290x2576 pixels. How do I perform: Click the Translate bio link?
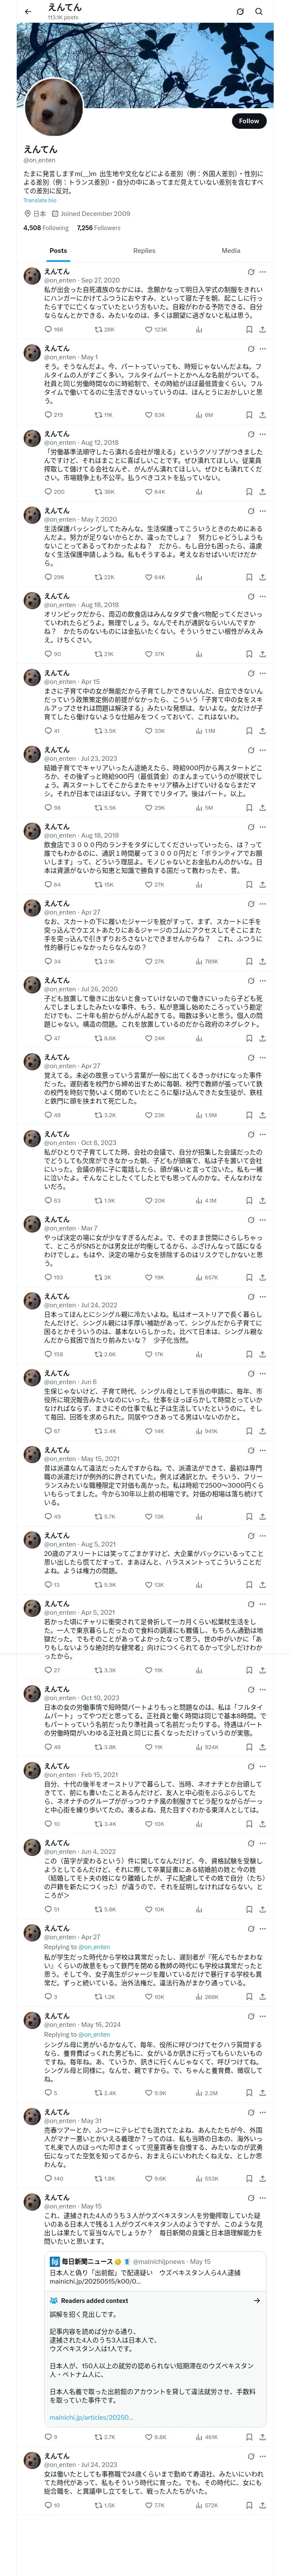pos(41,200)
